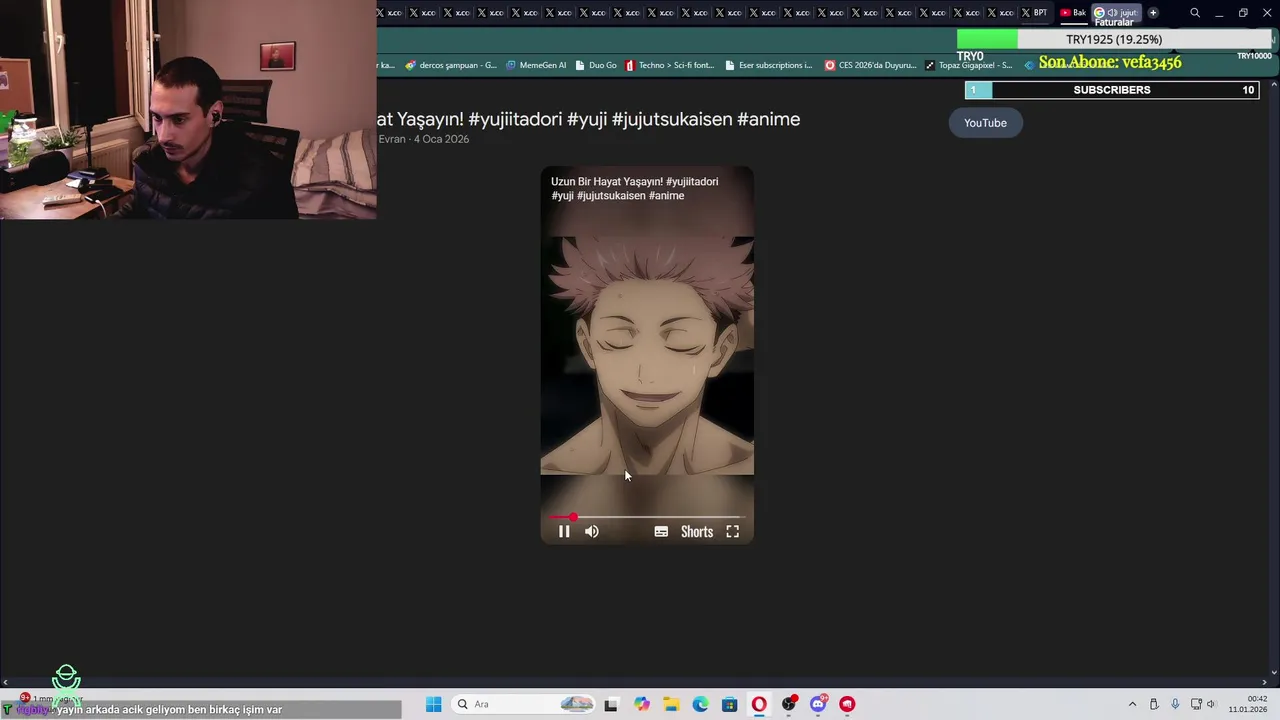This screenshot has width=1280, height=720.
Task: Mute the video with the speaker icon
Action: 592,532
